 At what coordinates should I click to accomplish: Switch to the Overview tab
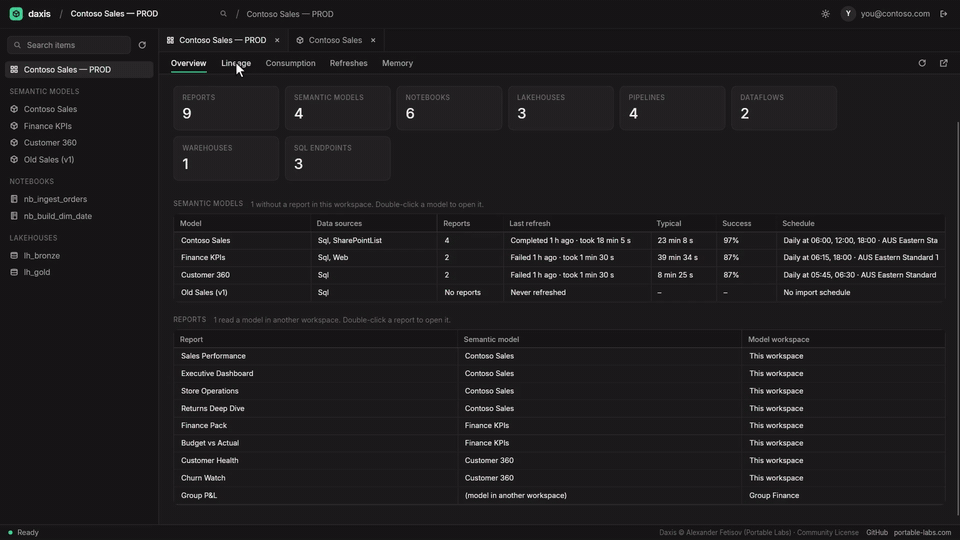(189, 63)
